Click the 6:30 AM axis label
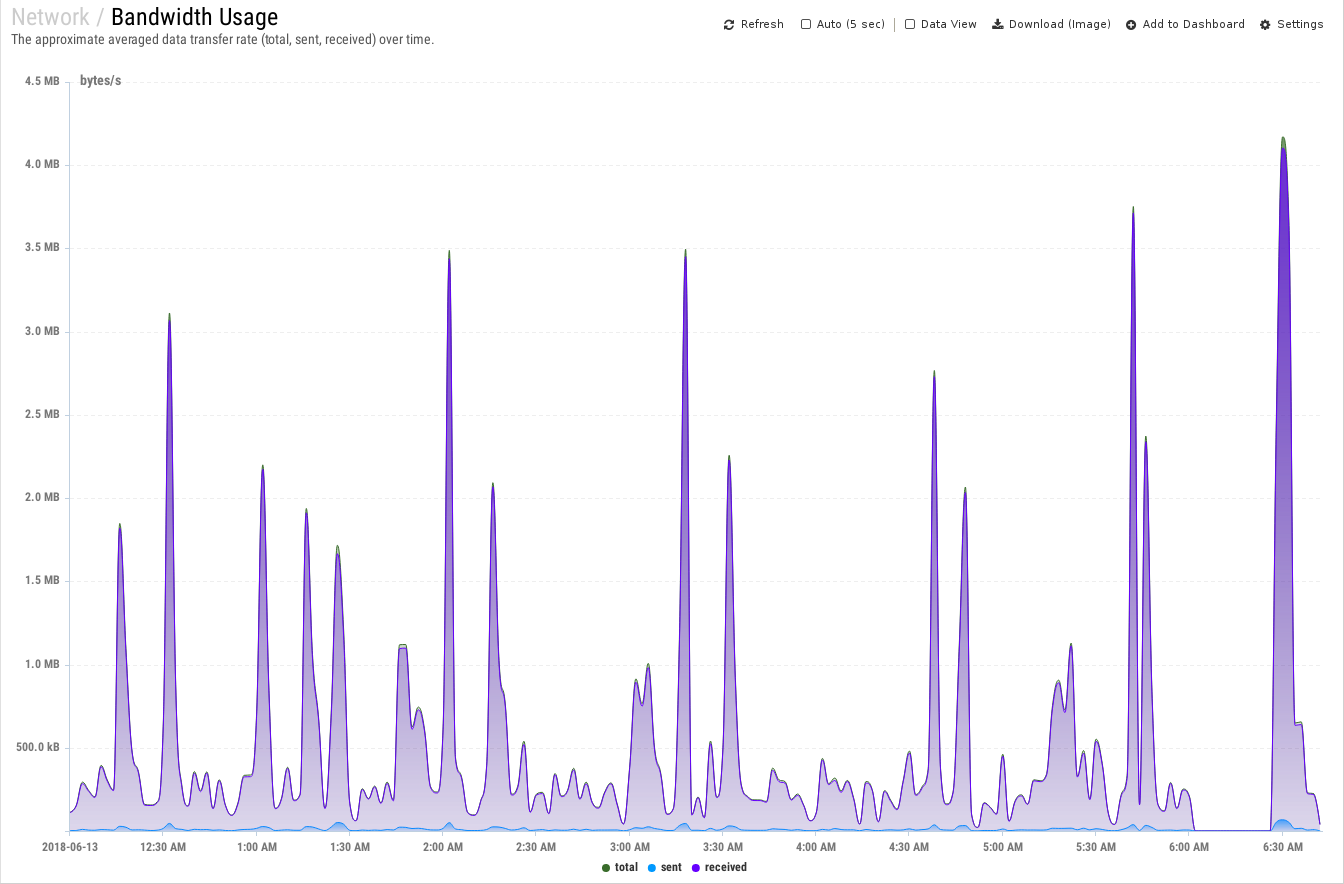The image size is (1344, 884). pyautogui.click(x=1283, y=847)
